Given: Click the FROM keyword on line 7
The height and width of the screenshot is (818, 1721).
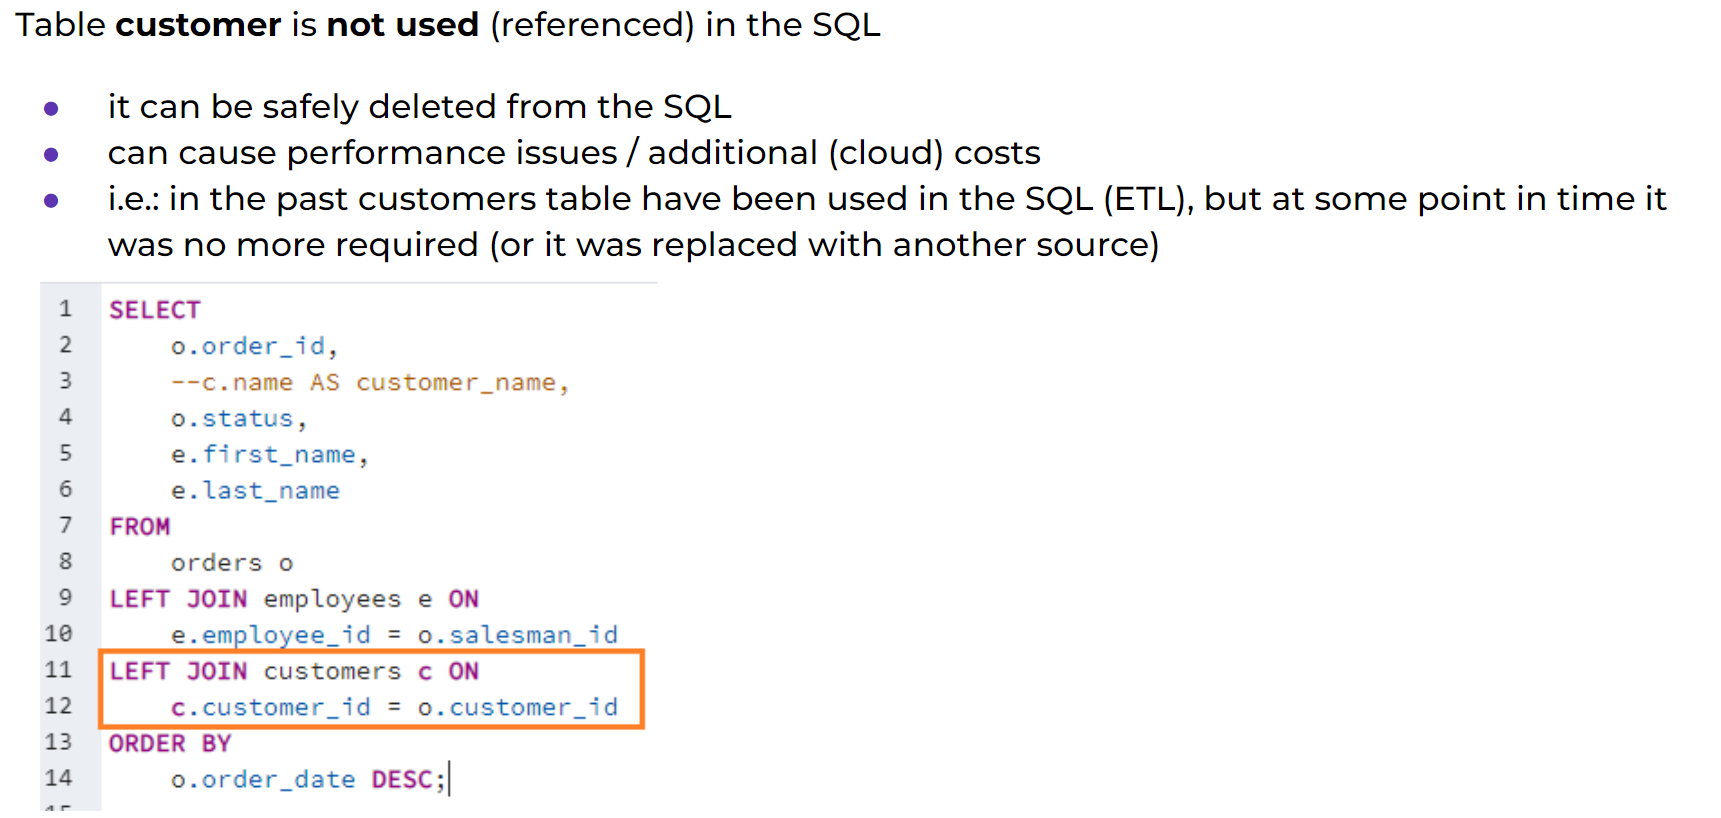Looking at the screenshot, I should (140, 527).
